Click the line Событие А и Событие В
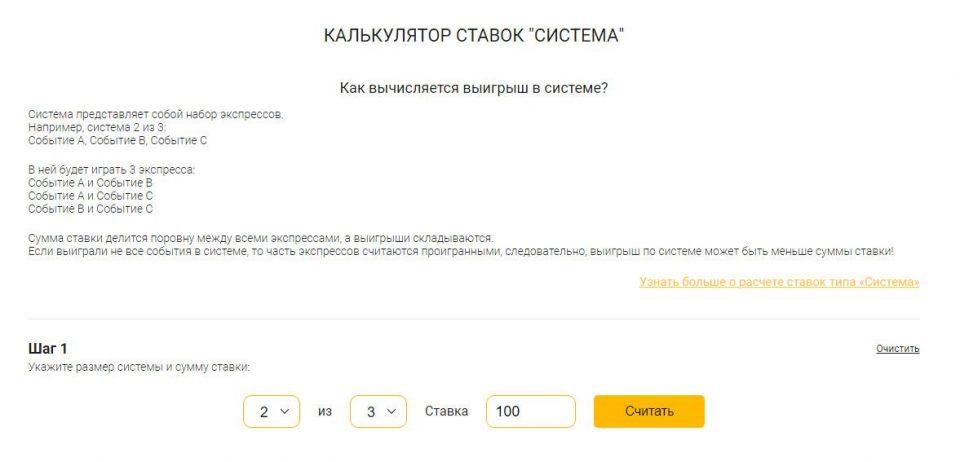This screenshot has height=462, width=960. [90, 183]
